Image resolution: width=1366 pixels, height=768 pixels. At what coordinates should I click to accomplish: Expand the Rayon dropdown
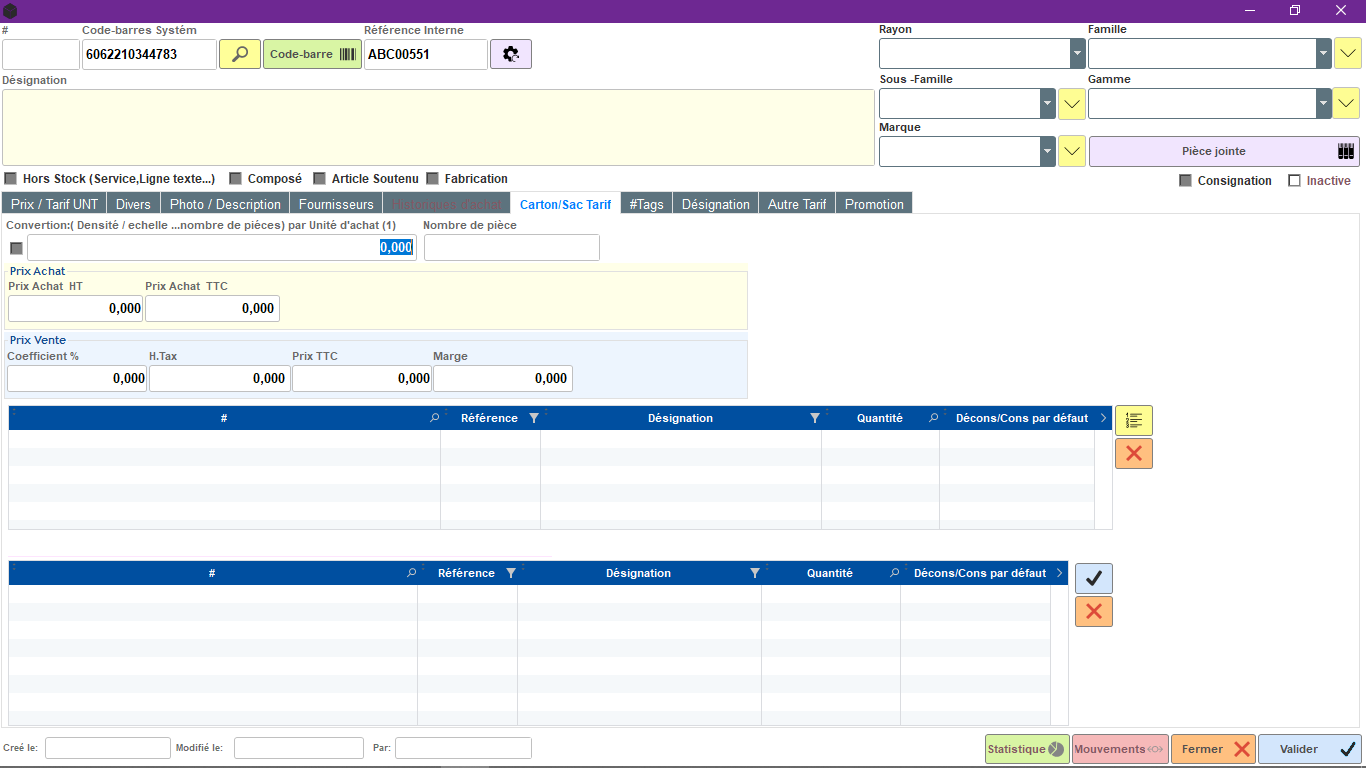point(1077,53)
